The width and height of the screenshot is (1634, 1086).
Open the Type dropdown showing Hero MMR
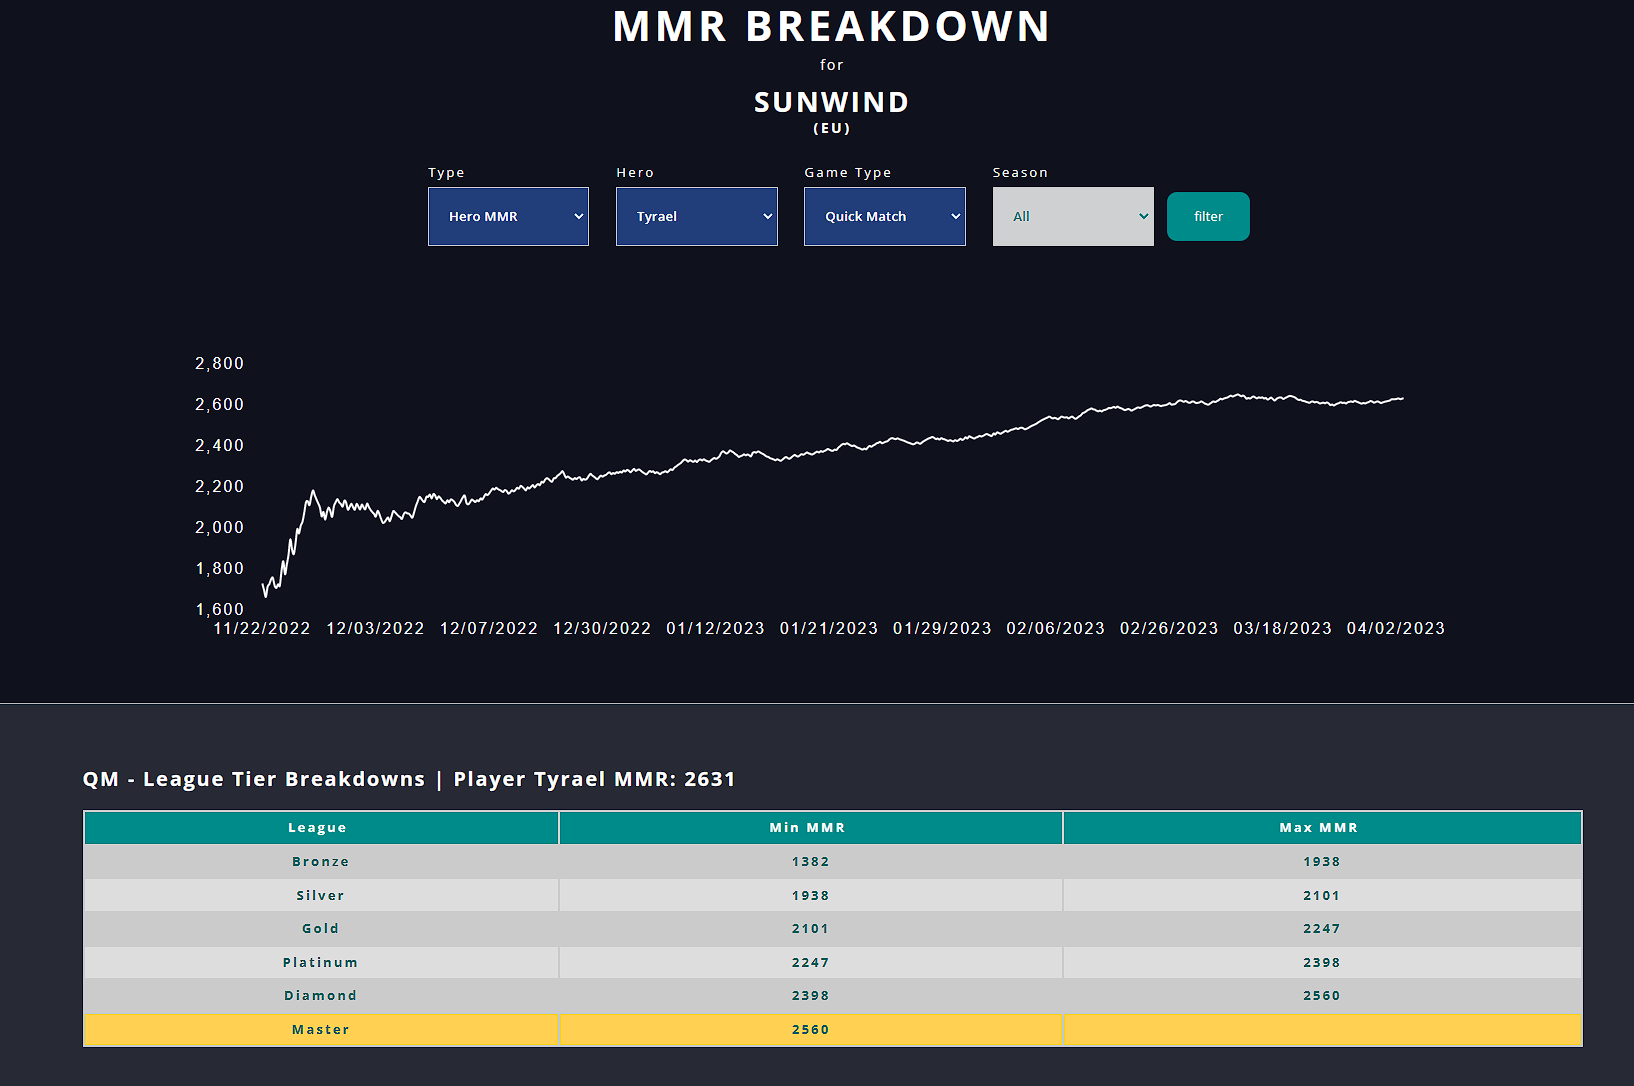coord(508,216)
